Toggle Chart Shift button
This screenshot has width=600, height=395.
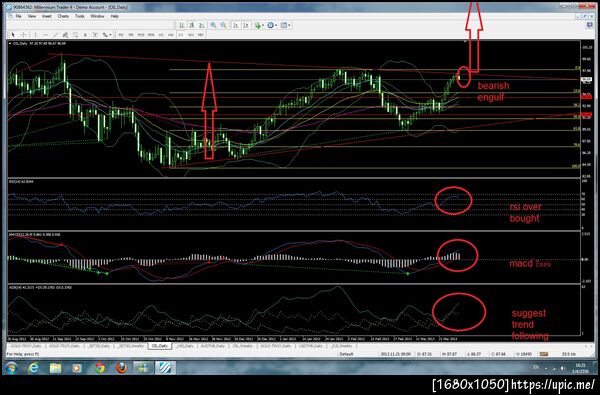(x=246, y=25)
